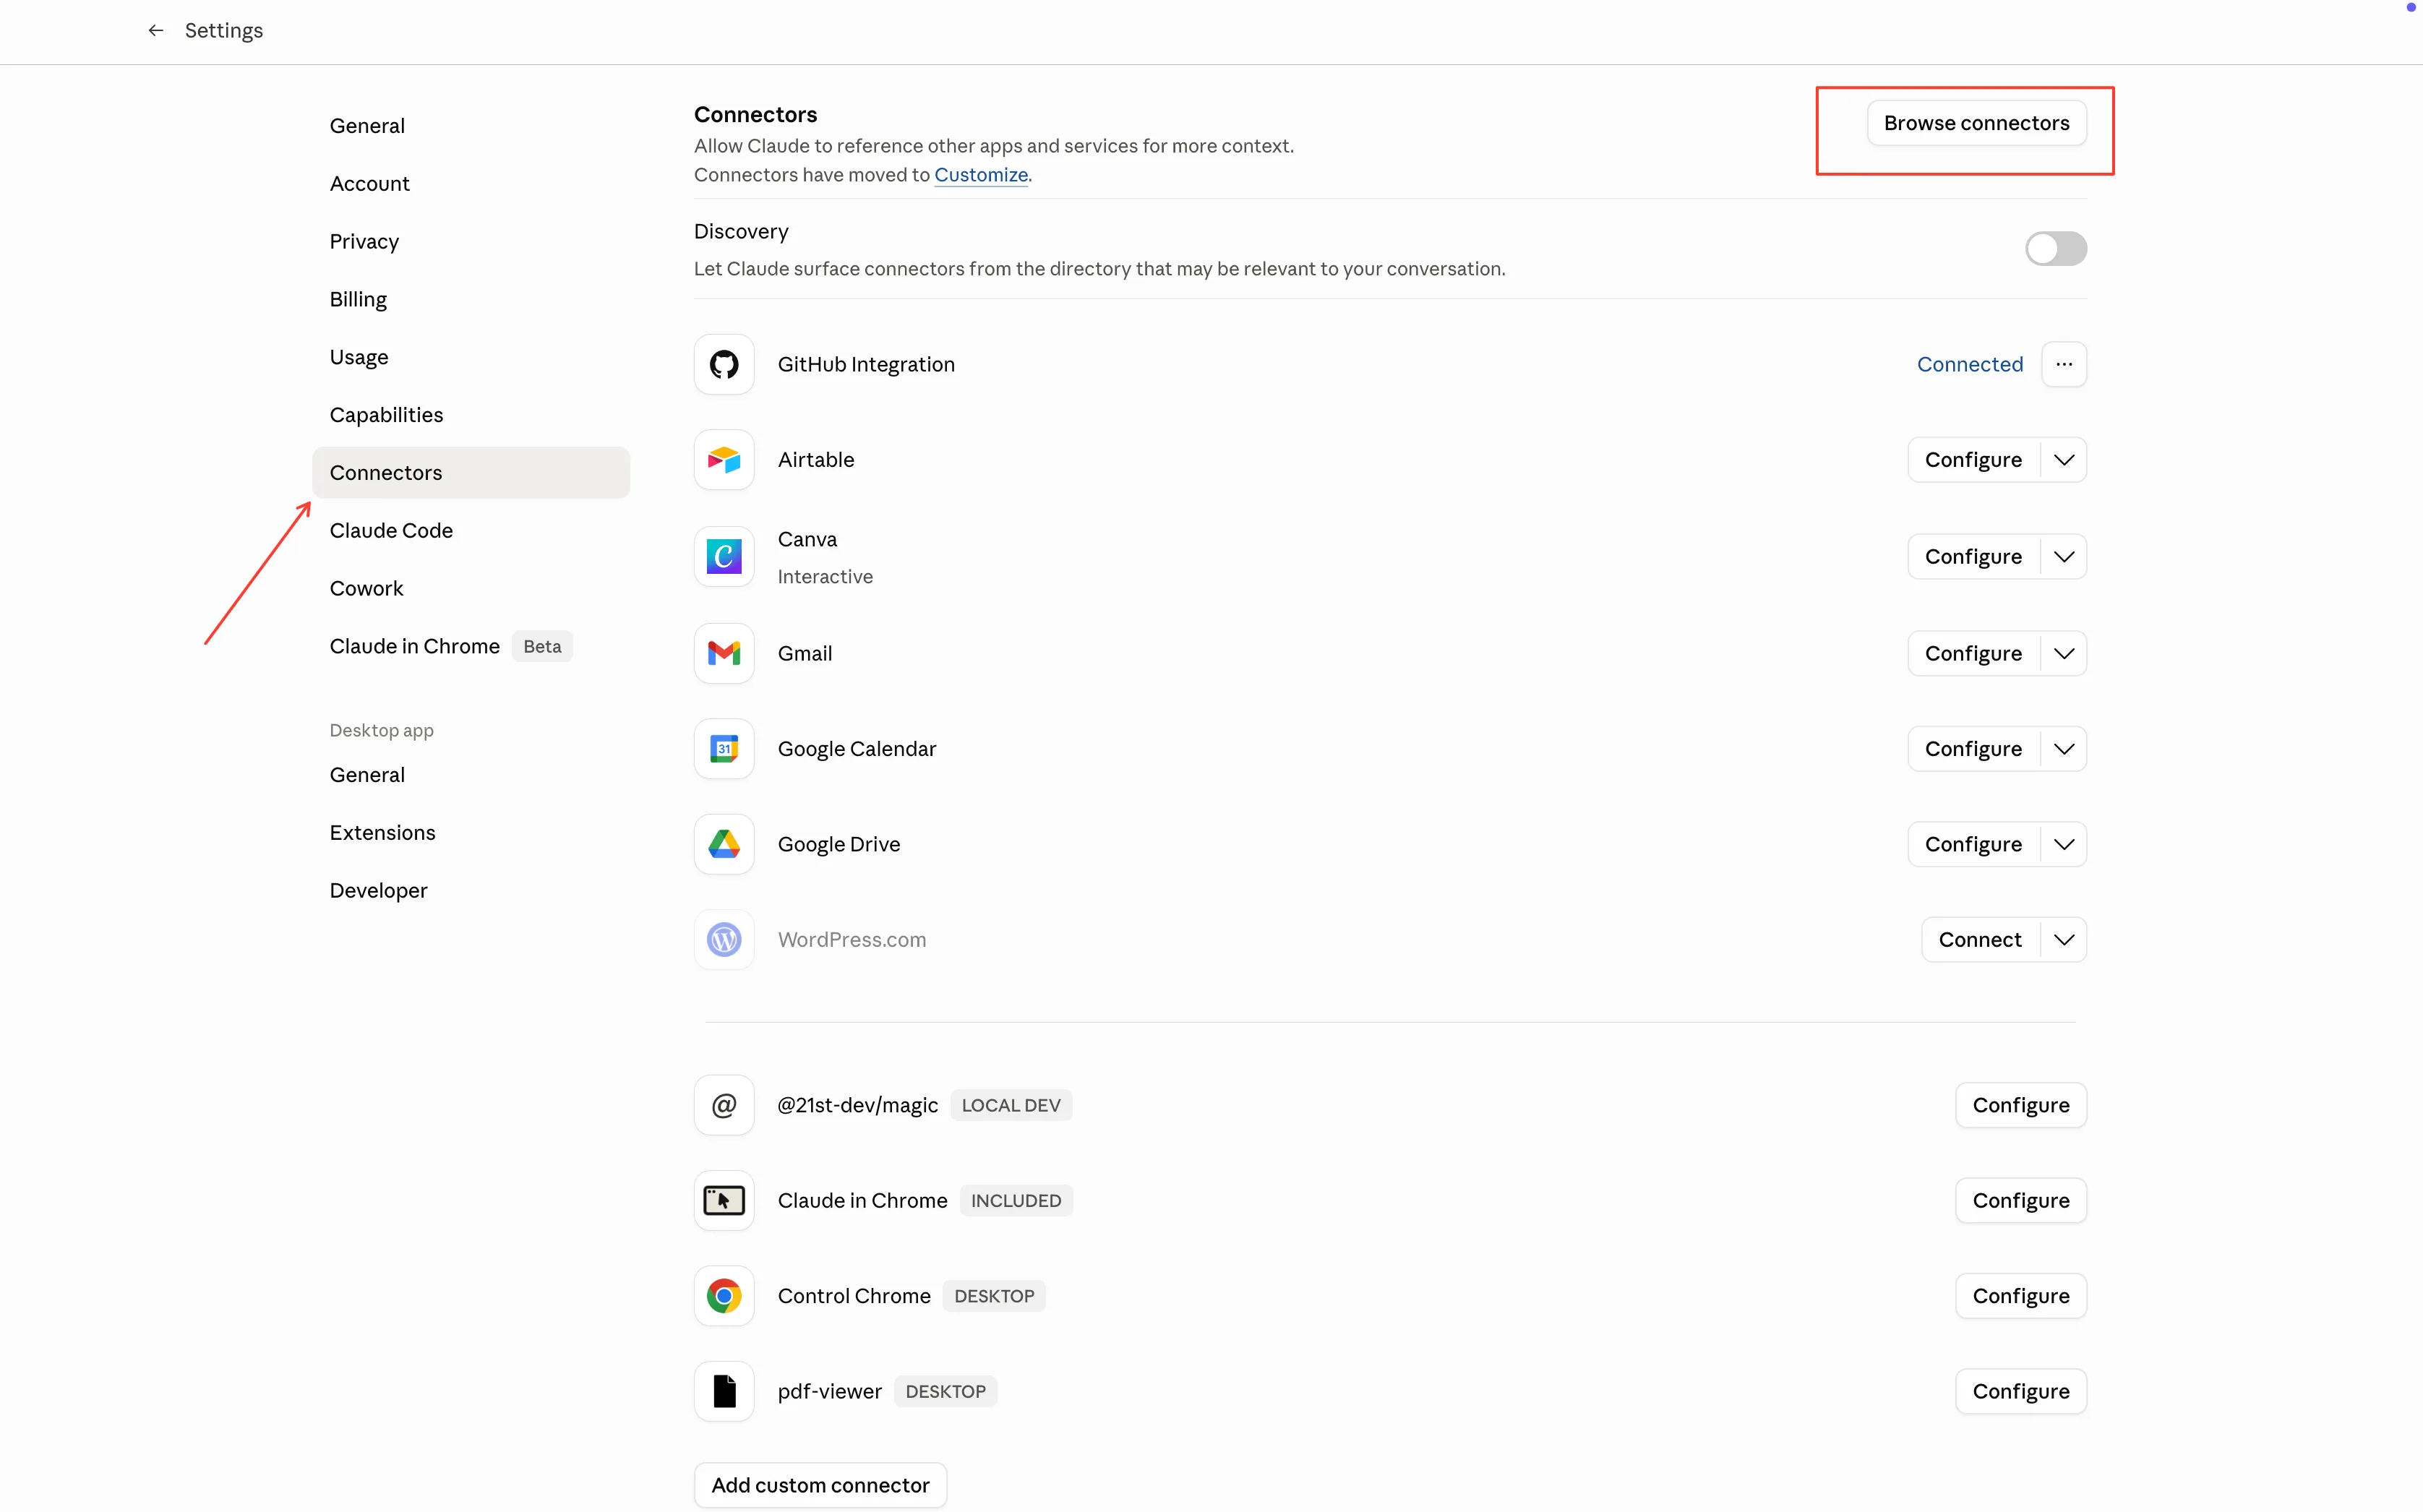Click Configure for Google Calendar
Viewport: 2423px width, 1512px height.
pos(1973,749)
